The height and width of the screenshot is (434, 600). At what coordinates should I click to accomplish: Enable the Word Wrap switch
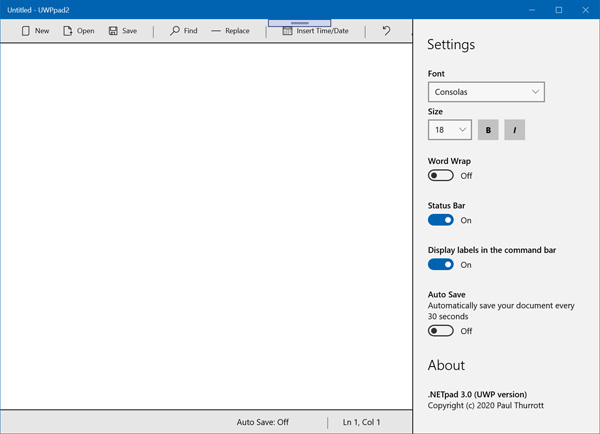(x=440, y=176)
